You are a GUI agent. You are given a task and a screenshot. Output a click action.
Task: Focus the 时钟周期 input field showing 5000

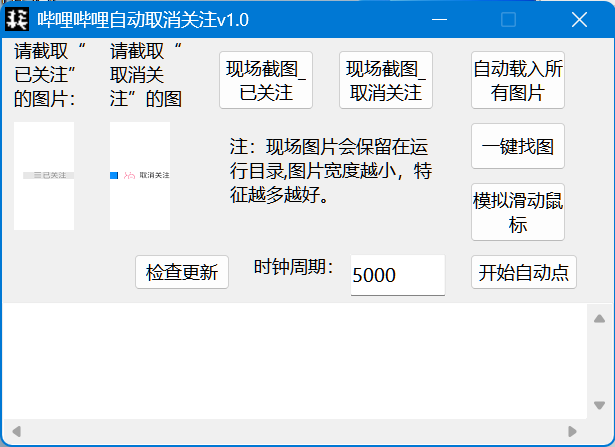coord(398,275)
